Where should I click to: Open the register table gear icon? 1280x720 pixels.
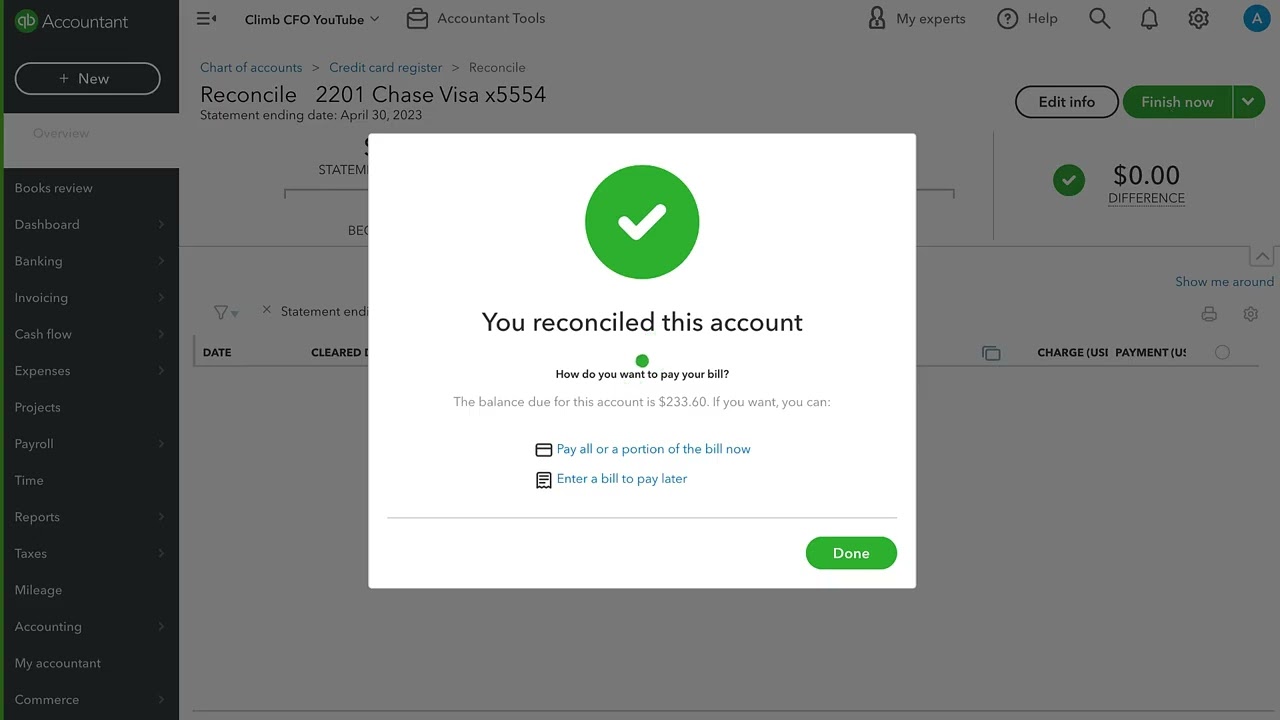pos(1250,313)
